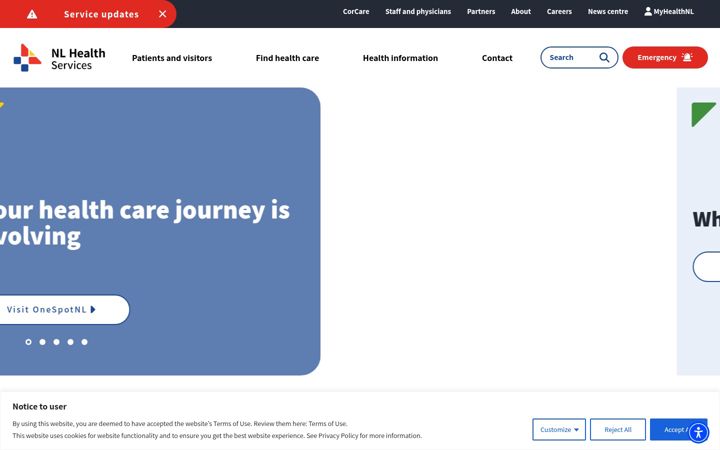This screenshot has height=450, width=720.
Task: Expand the Customize cookie options dropdown
Action: [x=559, y=429]
